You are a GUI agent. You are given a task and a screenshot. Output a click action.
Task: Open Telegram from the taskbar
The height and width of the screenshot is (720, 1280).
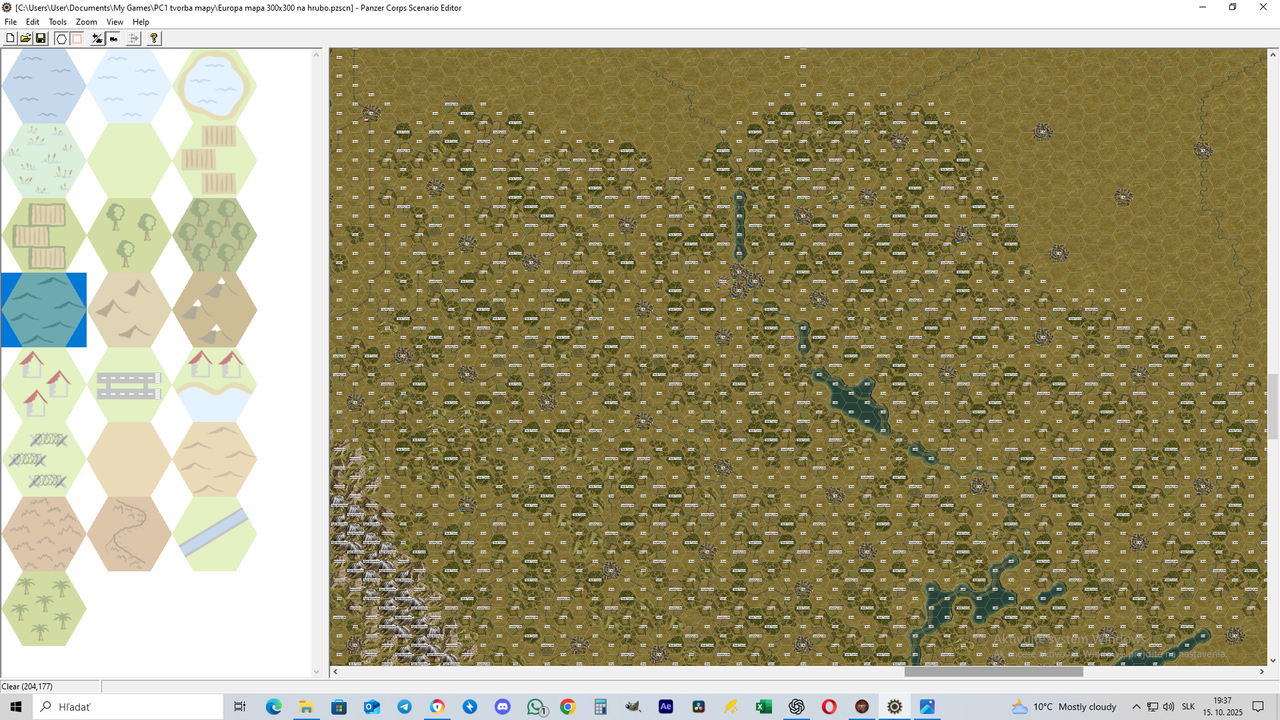coord(404,707)
